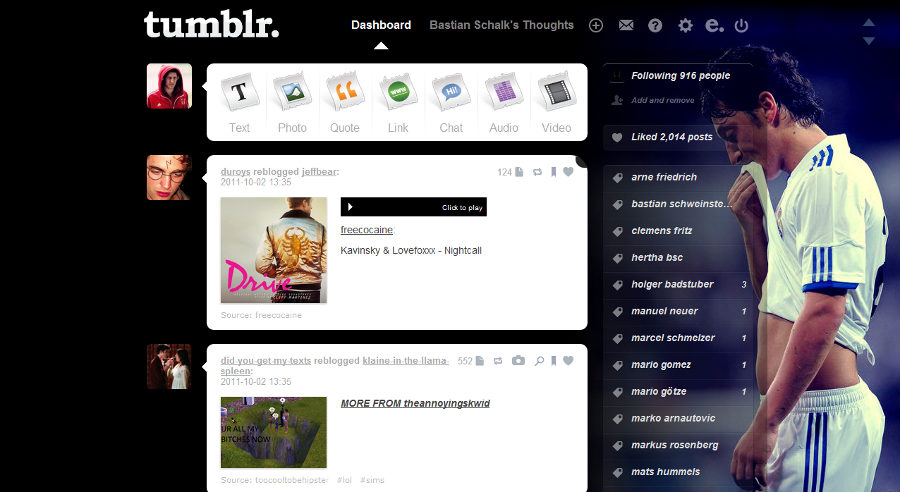Screen dimensions: 900x492
Task: View the 552 notes on sims post
Action: [471, 361]
